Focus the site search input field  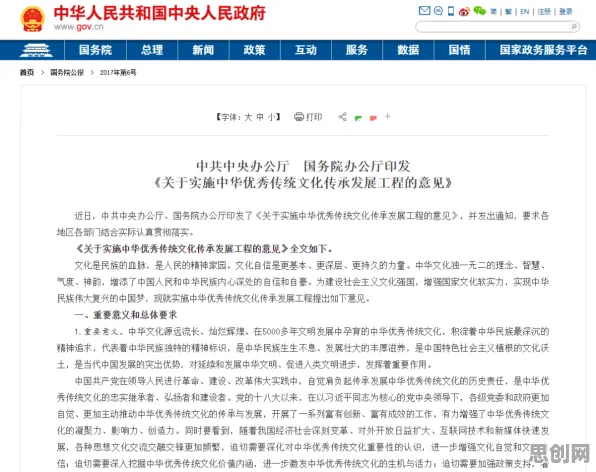(x=497, y=27)
